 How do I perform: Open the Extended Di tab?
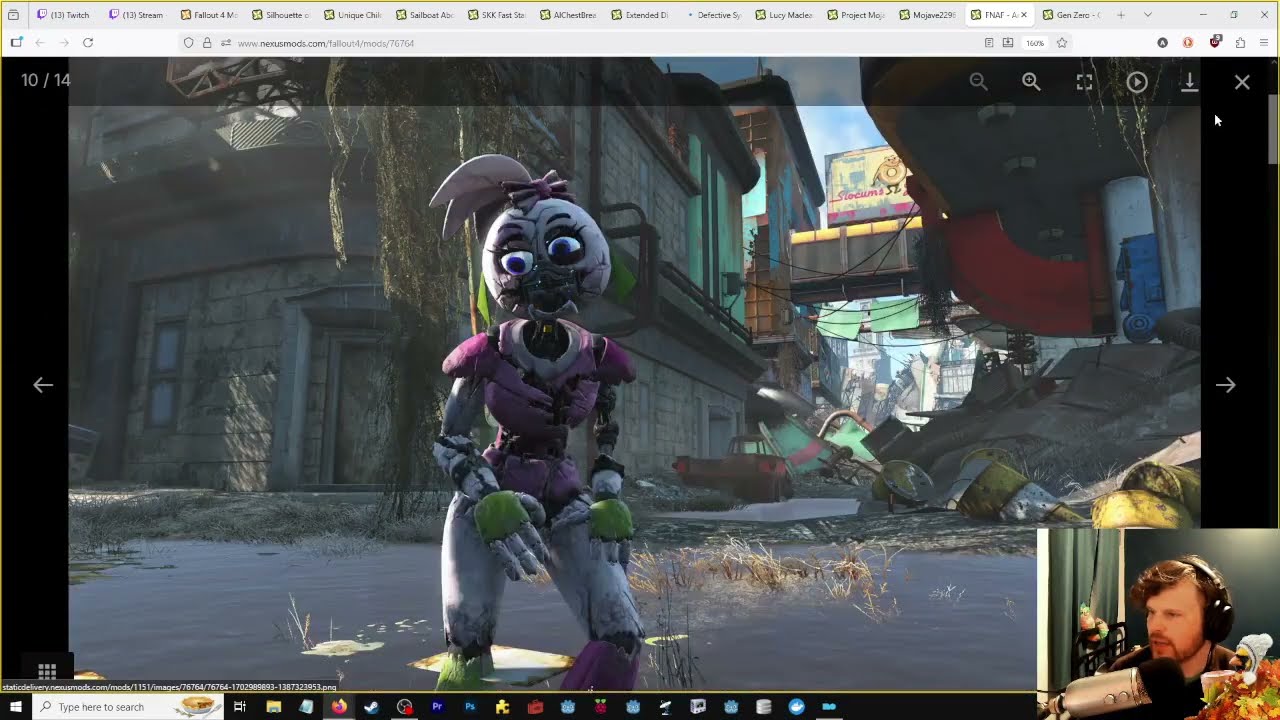click(641, 15)
